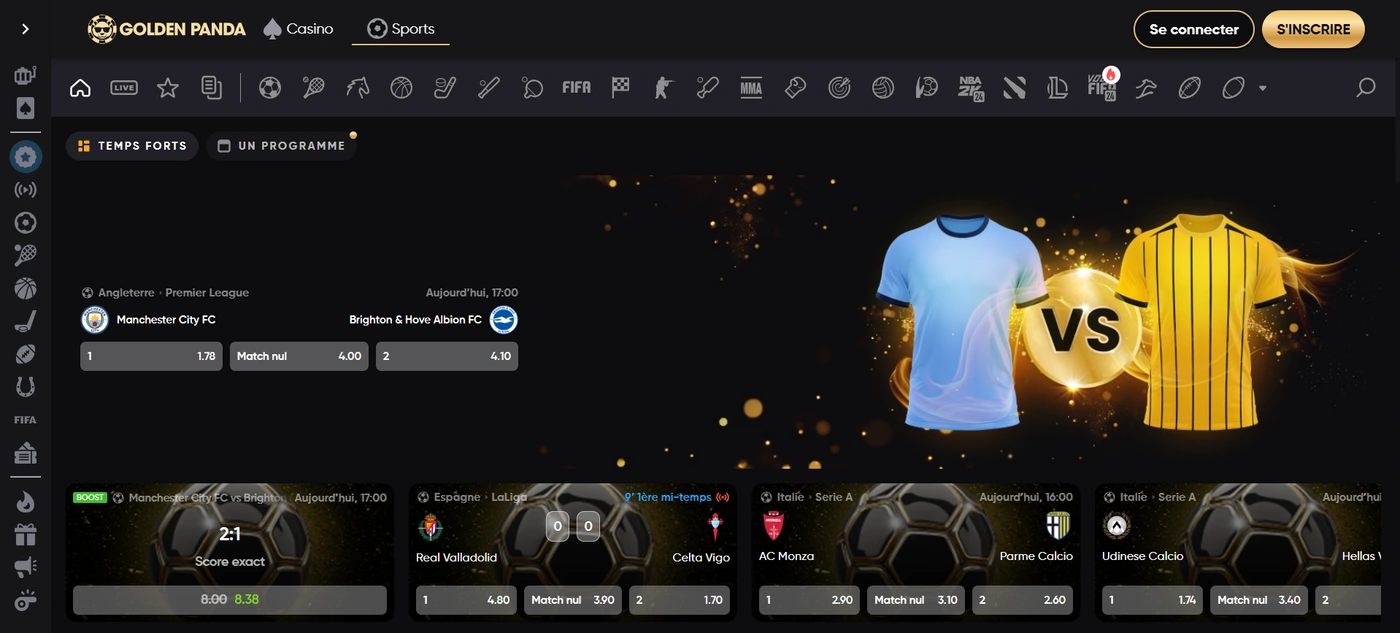Open the gift promotions icon in sidebar
The width and height of the screenshot is (1400, 633).
(x=25, y=535)
